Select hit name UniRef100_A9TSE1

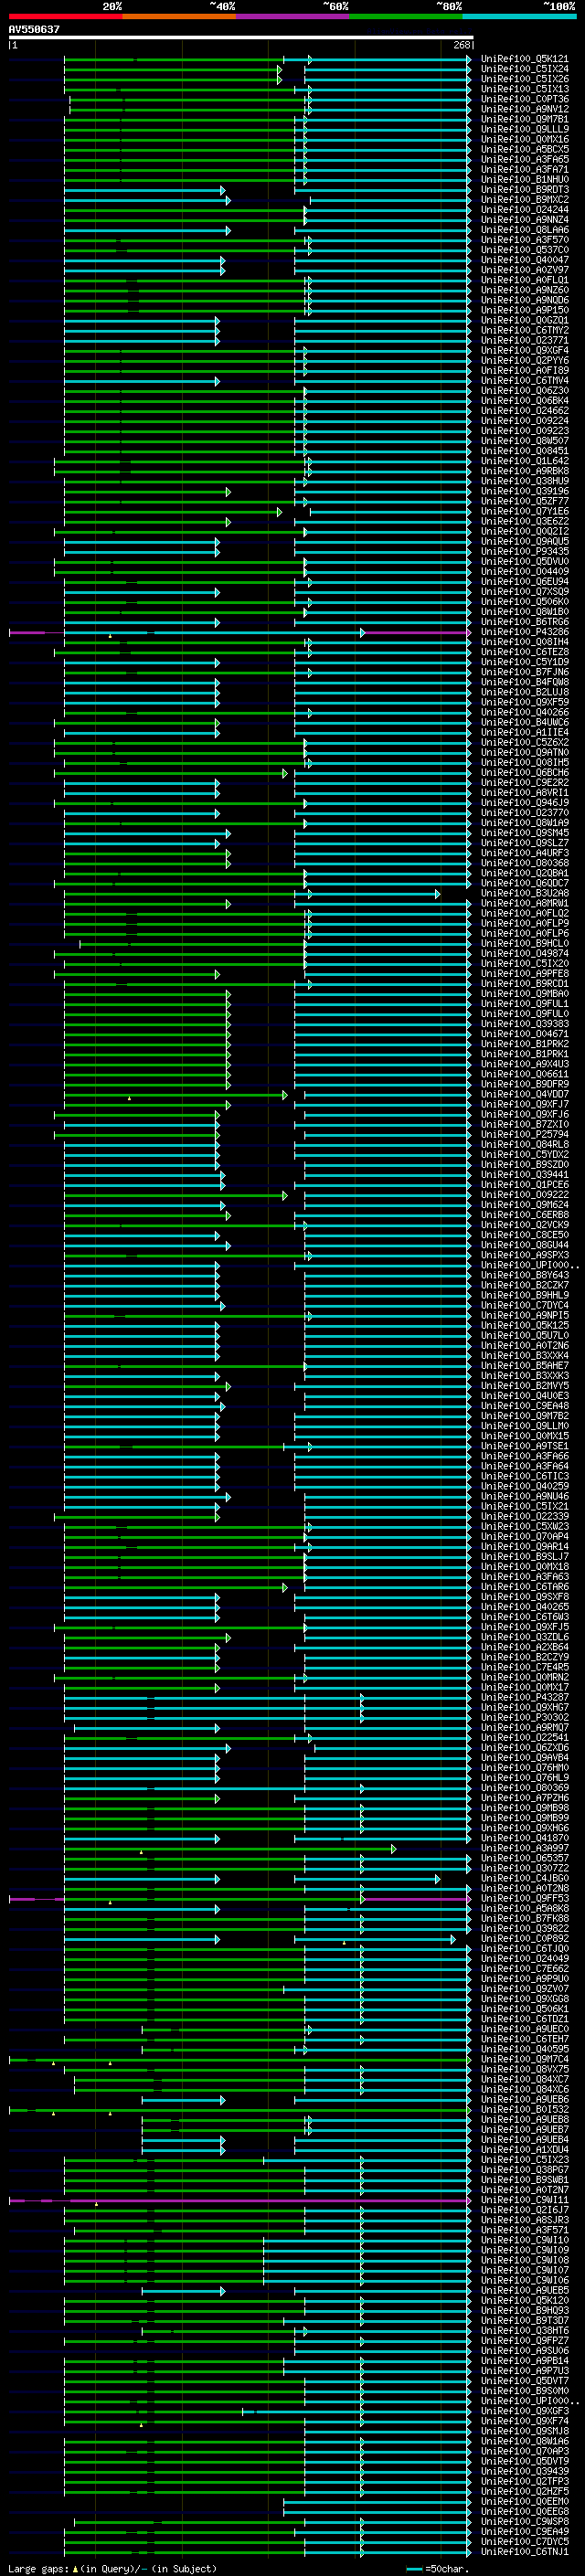coord(524,1446)
